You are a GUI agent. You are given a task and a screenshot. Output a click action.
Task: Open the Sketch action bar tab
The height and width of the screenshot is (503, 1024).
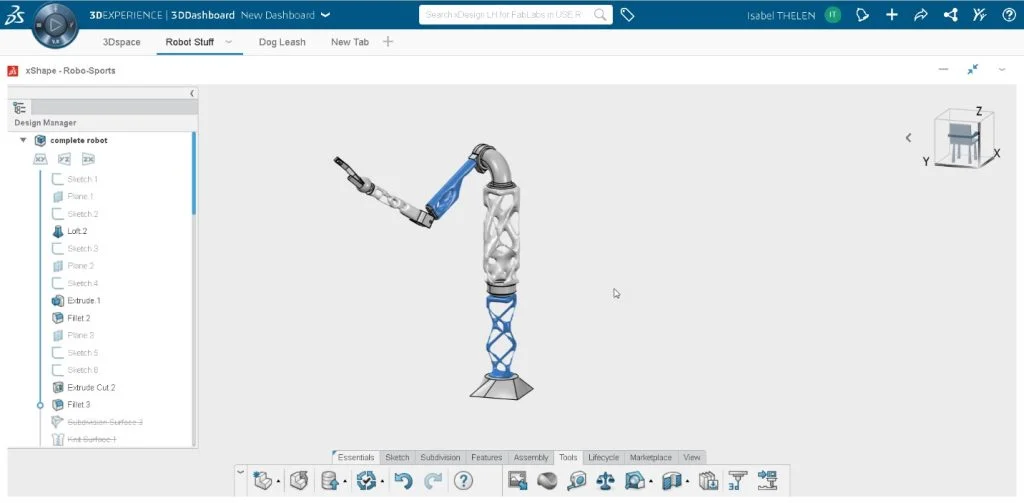(397, 457)
